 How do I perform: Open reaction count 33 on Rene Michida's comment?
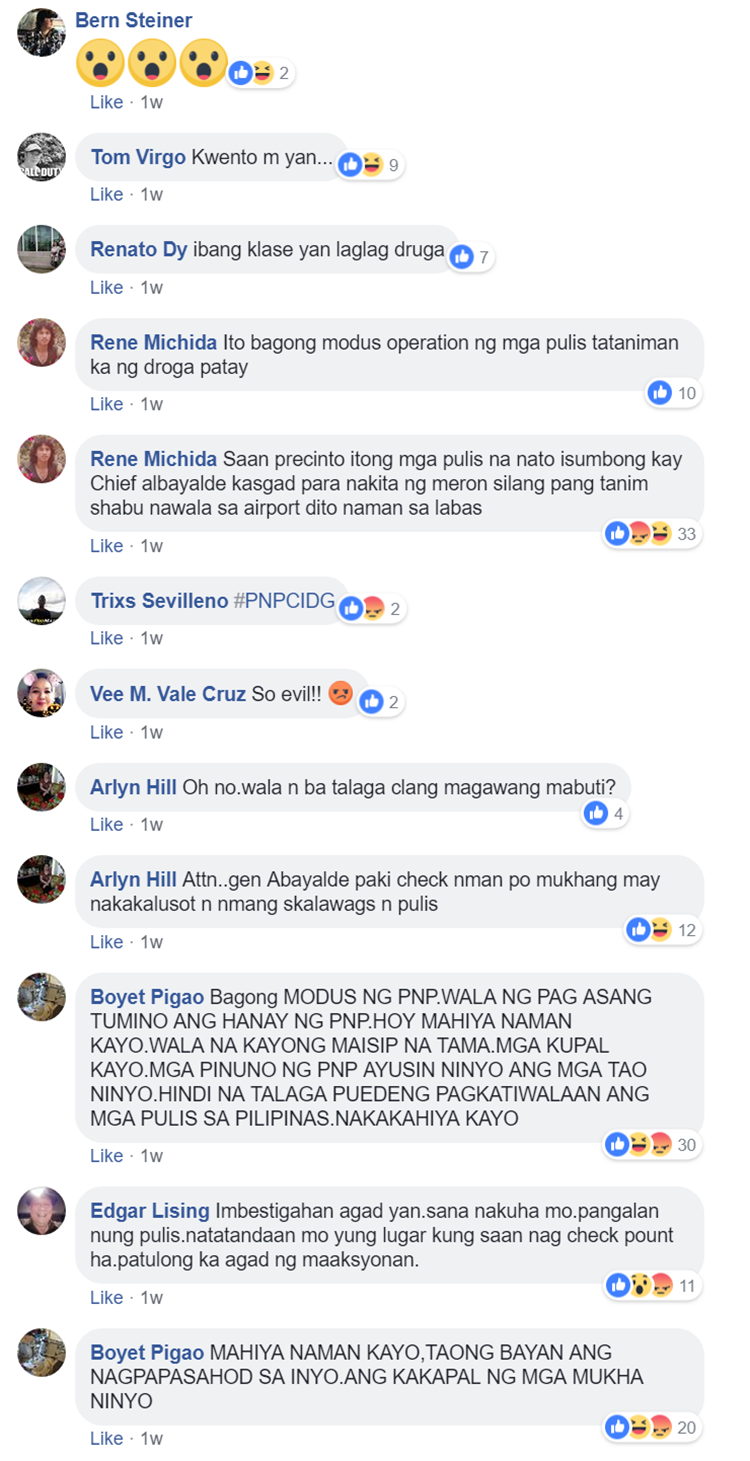click(x=651, y=533)
